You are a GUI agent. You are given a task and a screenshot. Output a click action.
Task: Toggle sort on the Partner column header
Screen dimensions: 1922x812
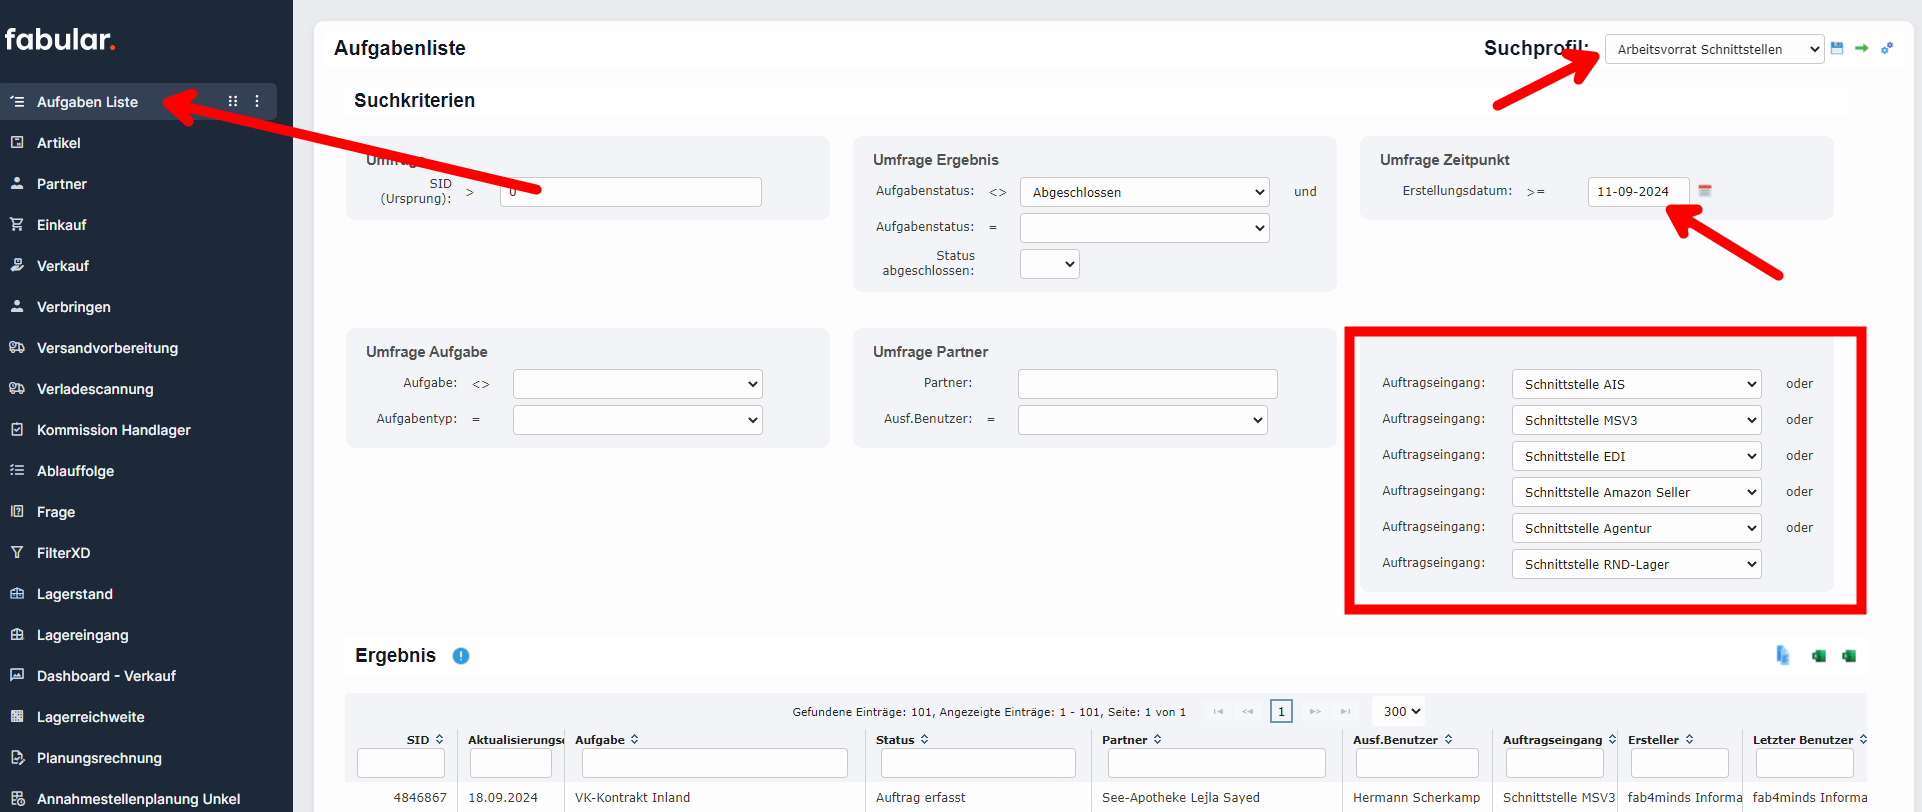[1131, 740]
